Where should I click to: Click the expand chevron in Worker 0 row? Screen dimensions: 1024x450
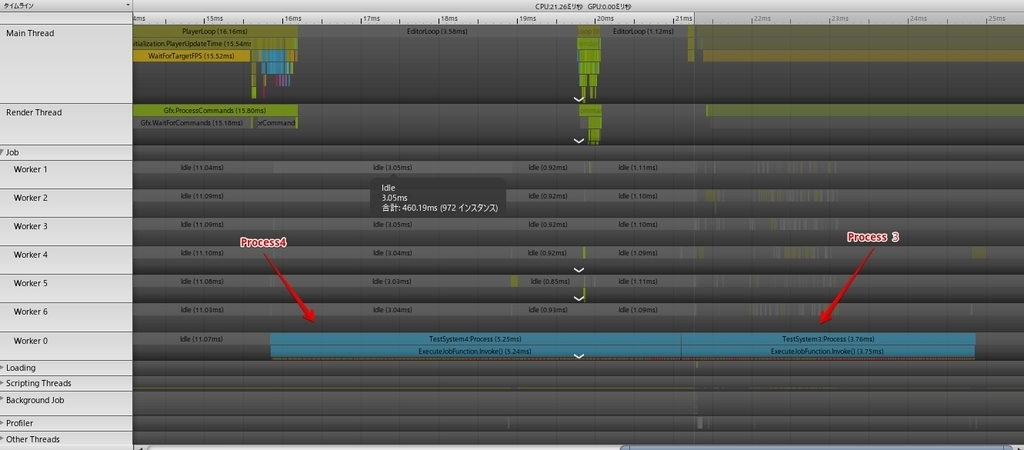coord(578,356)
